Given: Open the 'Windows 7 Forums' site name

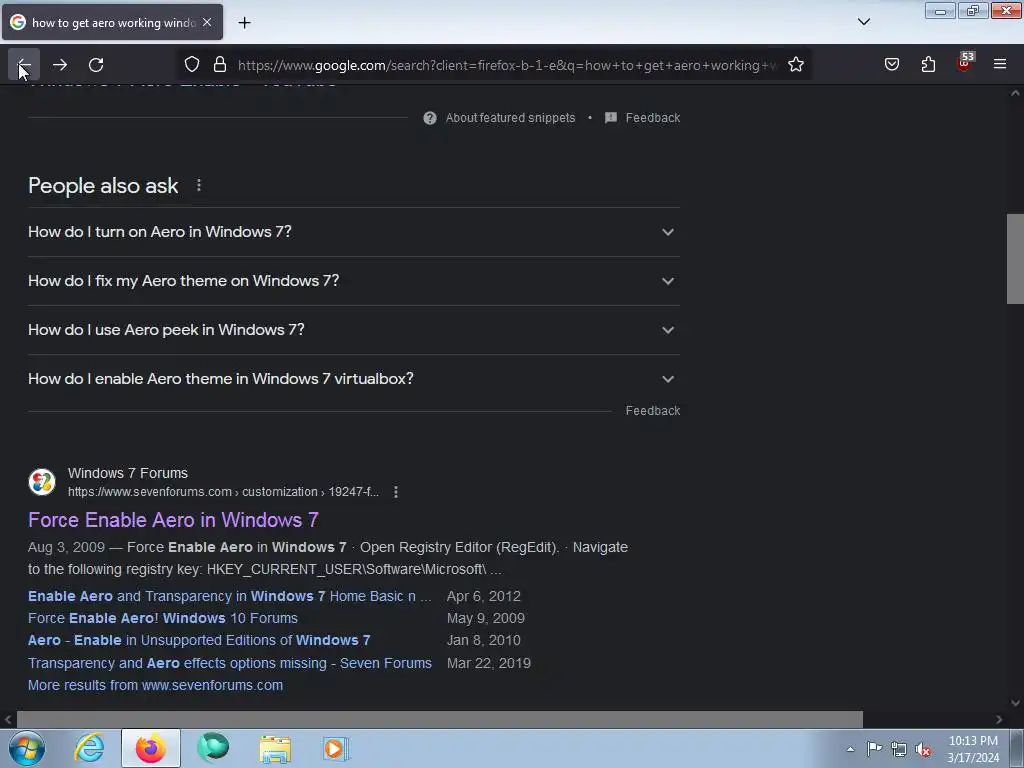Looking at the screenshot, I should 128,473.
